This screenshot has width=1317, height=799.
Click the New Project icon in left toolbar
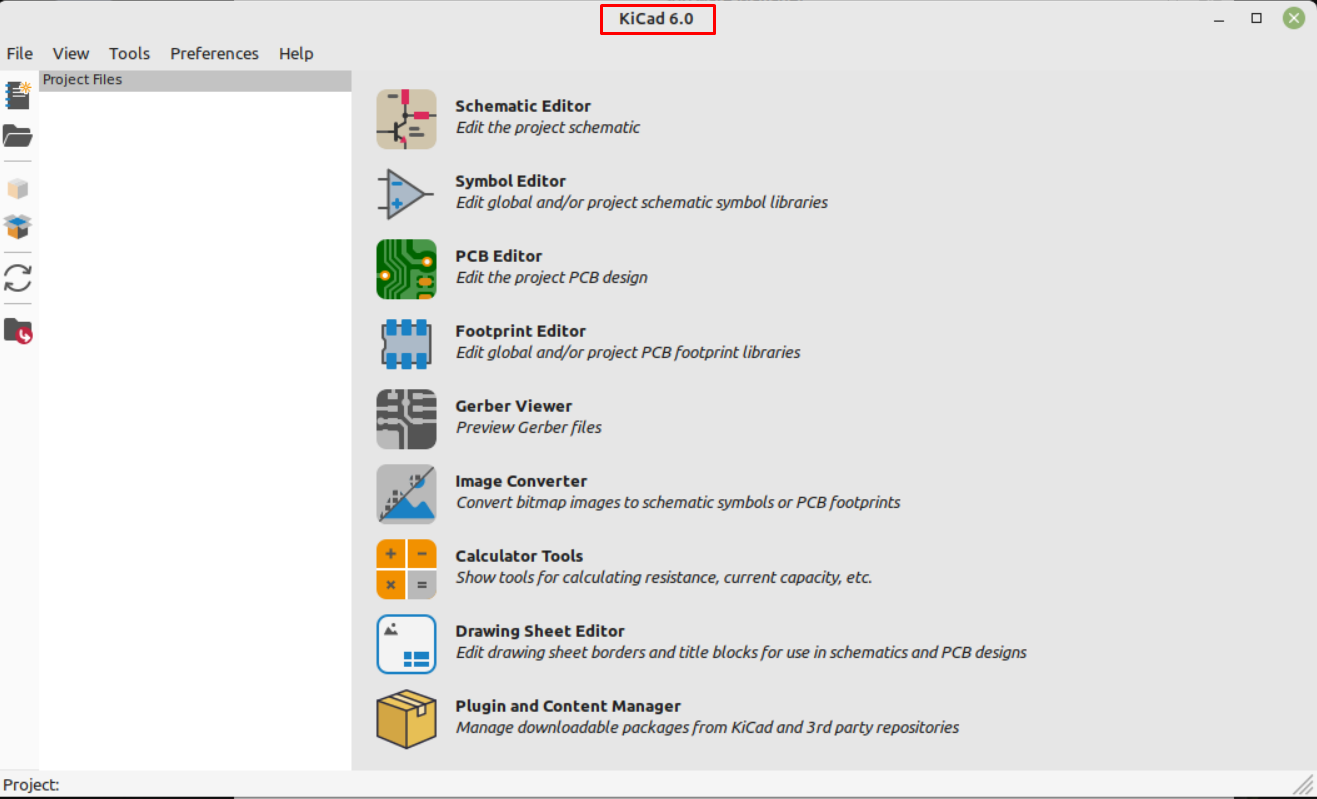[x=18, y=95]
